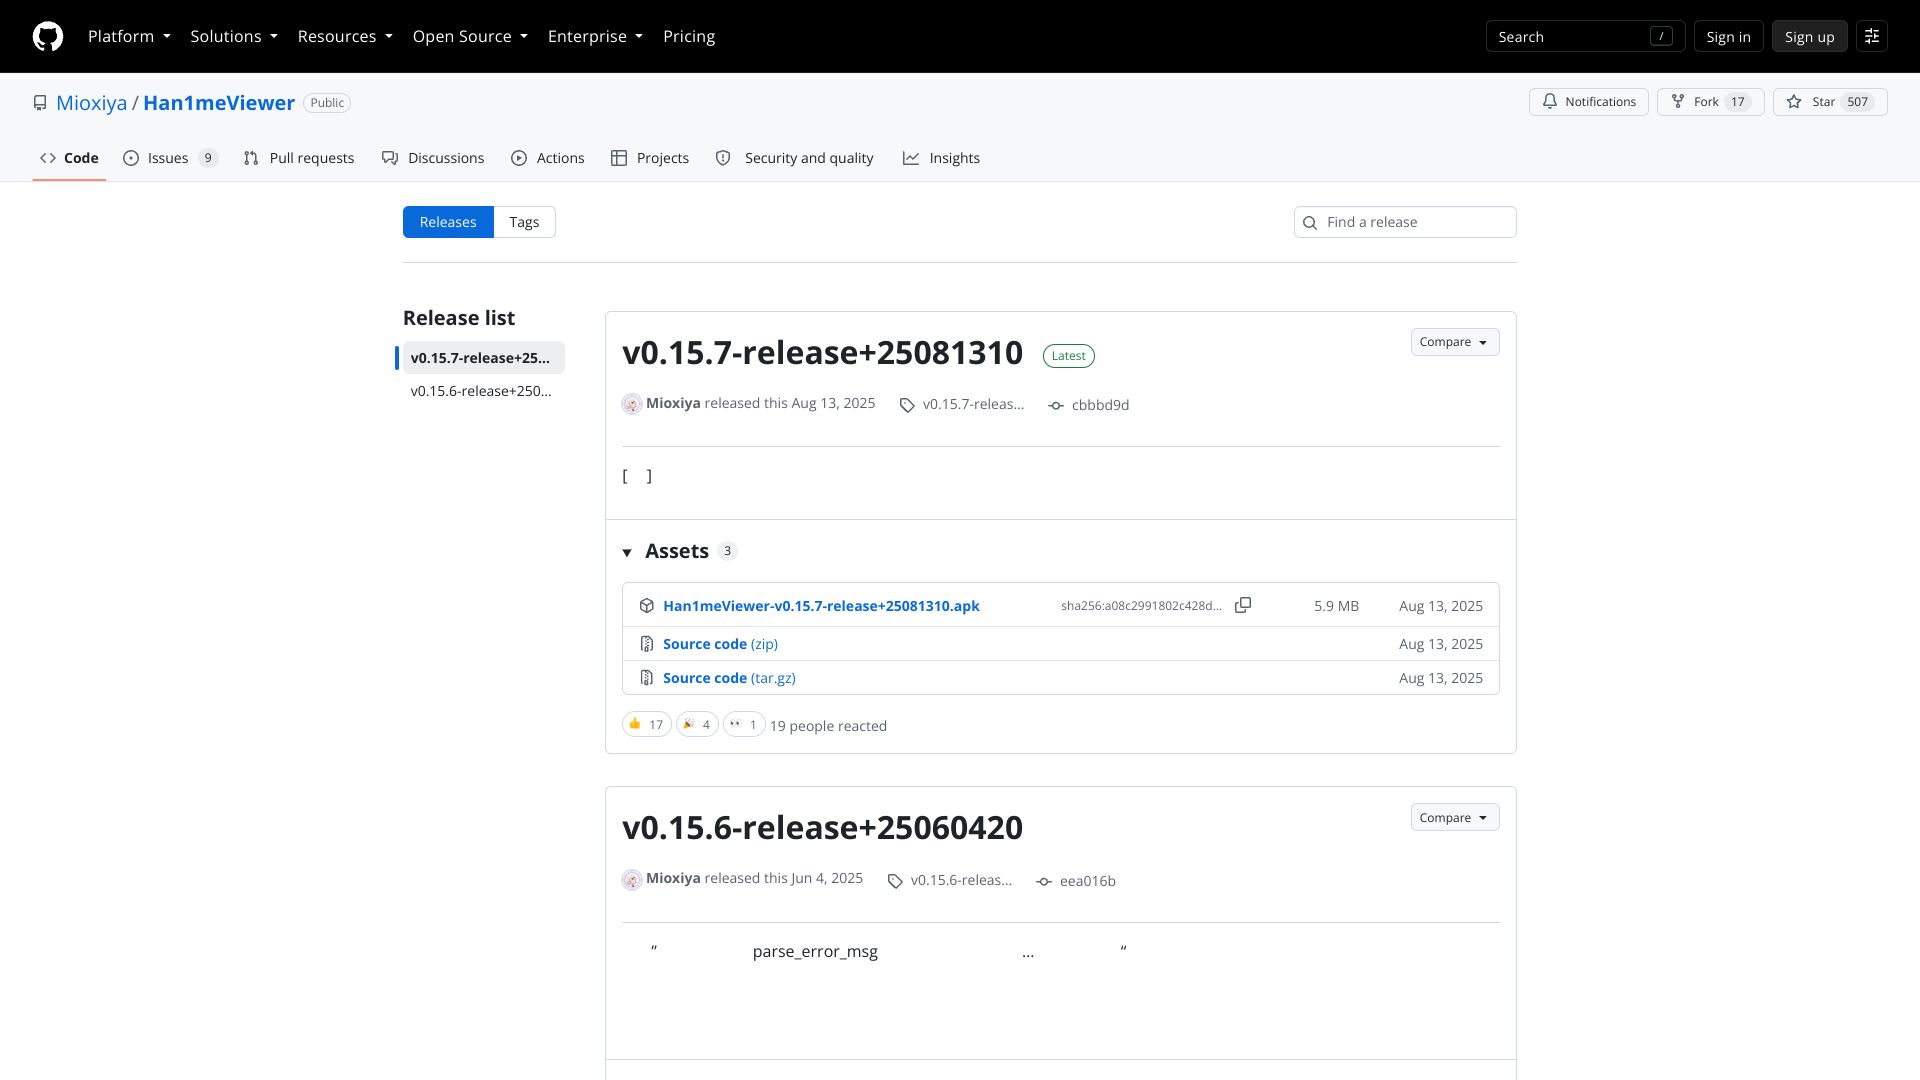Open the v0.15.6-release+25060420 title link
1920x1080 pixels.
(x=822, y=827)
